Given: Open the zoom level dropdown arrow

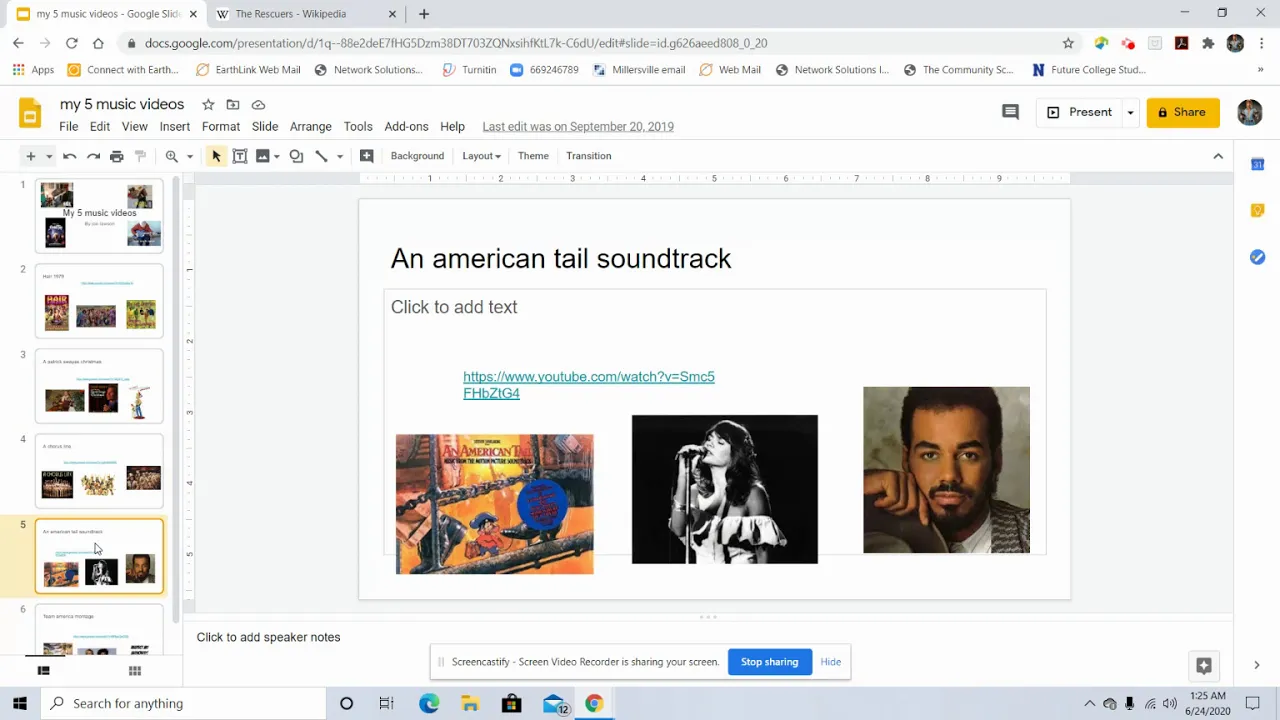Looking at the screenshot, I should click(x=189, y=157).
